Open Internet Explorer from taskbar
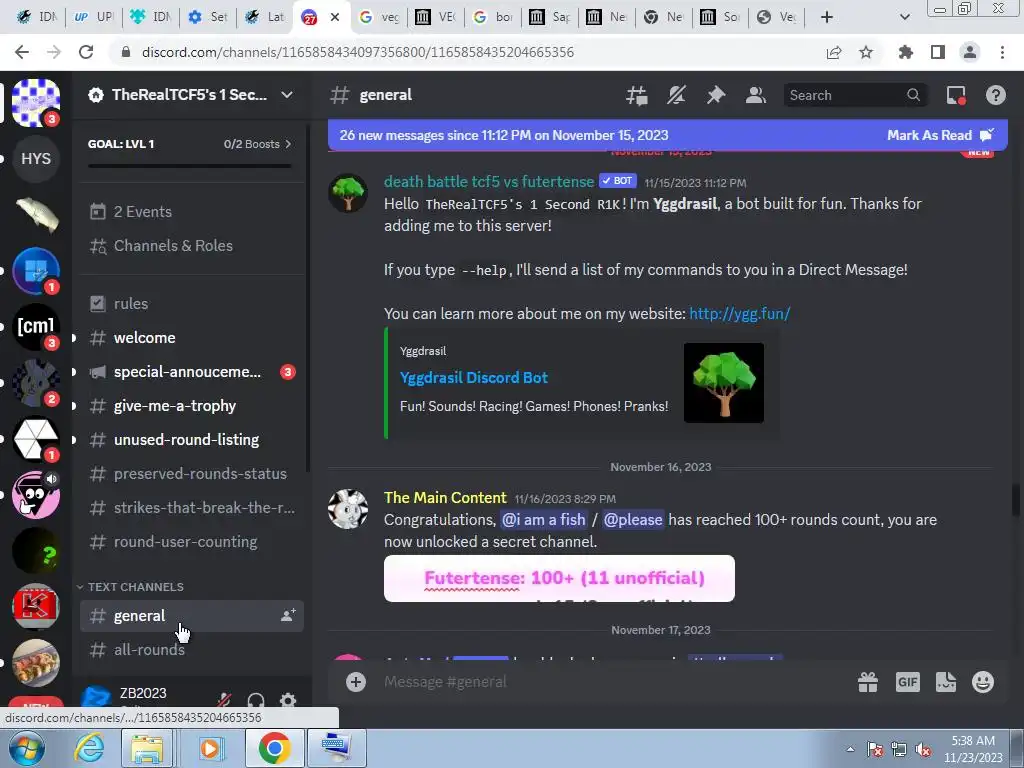1024x768 pixels. pyautogui.click(x=88, y=748)
